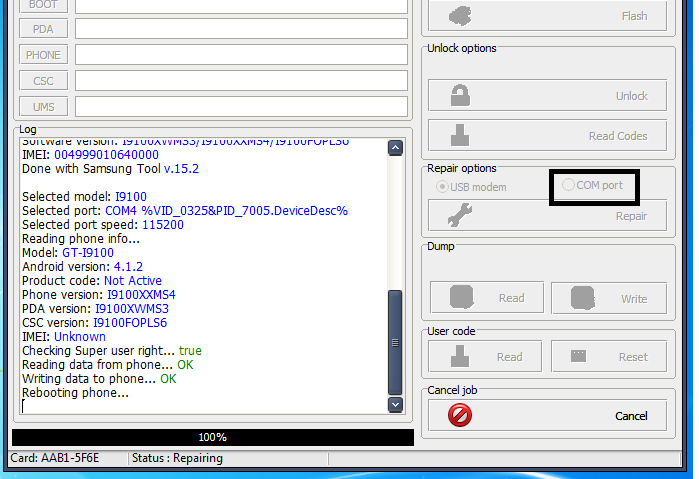Image resolution: width=699 pixels, height=479 pixels.
Task: Click the Read Codes text label
Action: (618, 136)
